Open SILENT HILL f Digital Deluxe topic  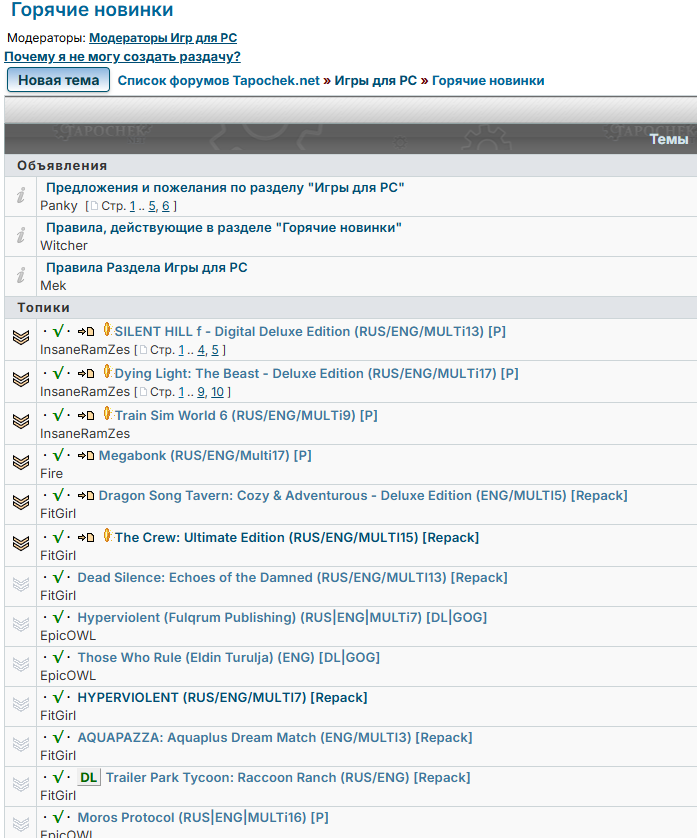pyautogui.click(x=310, y=331)
